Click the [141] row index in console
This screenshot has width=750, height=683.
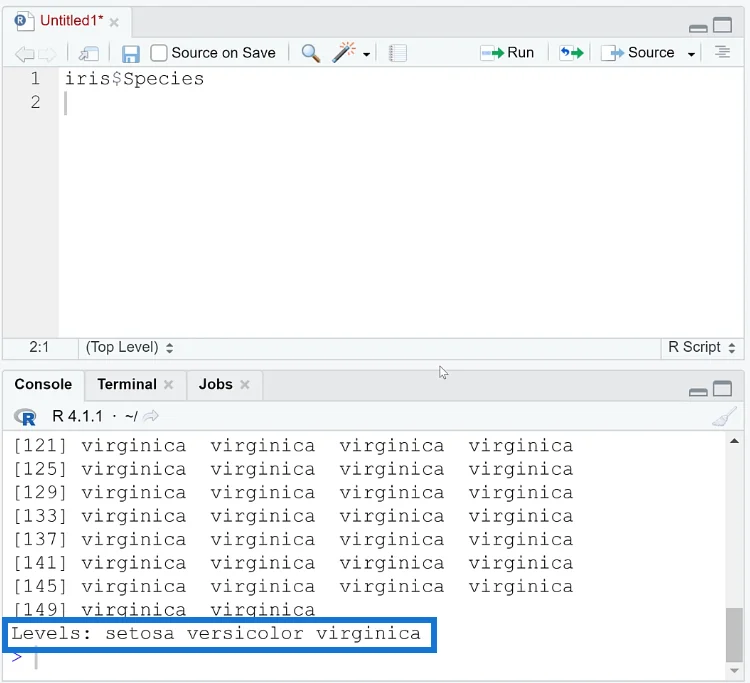pyautogui.click(x=40, y=563)
